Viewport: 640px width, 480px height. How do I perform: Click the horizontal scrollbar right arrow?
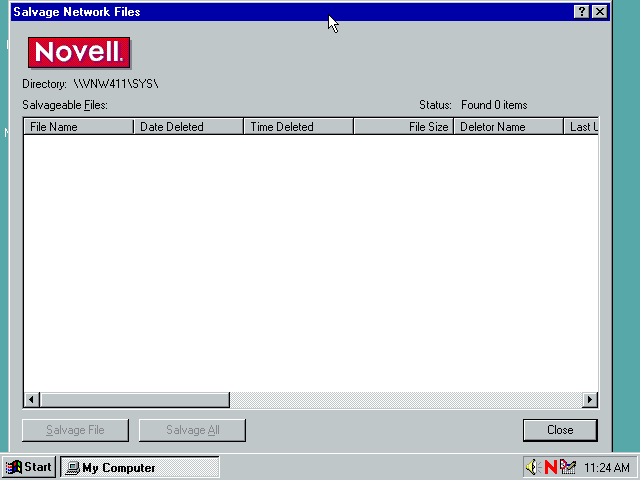(590, 400)
